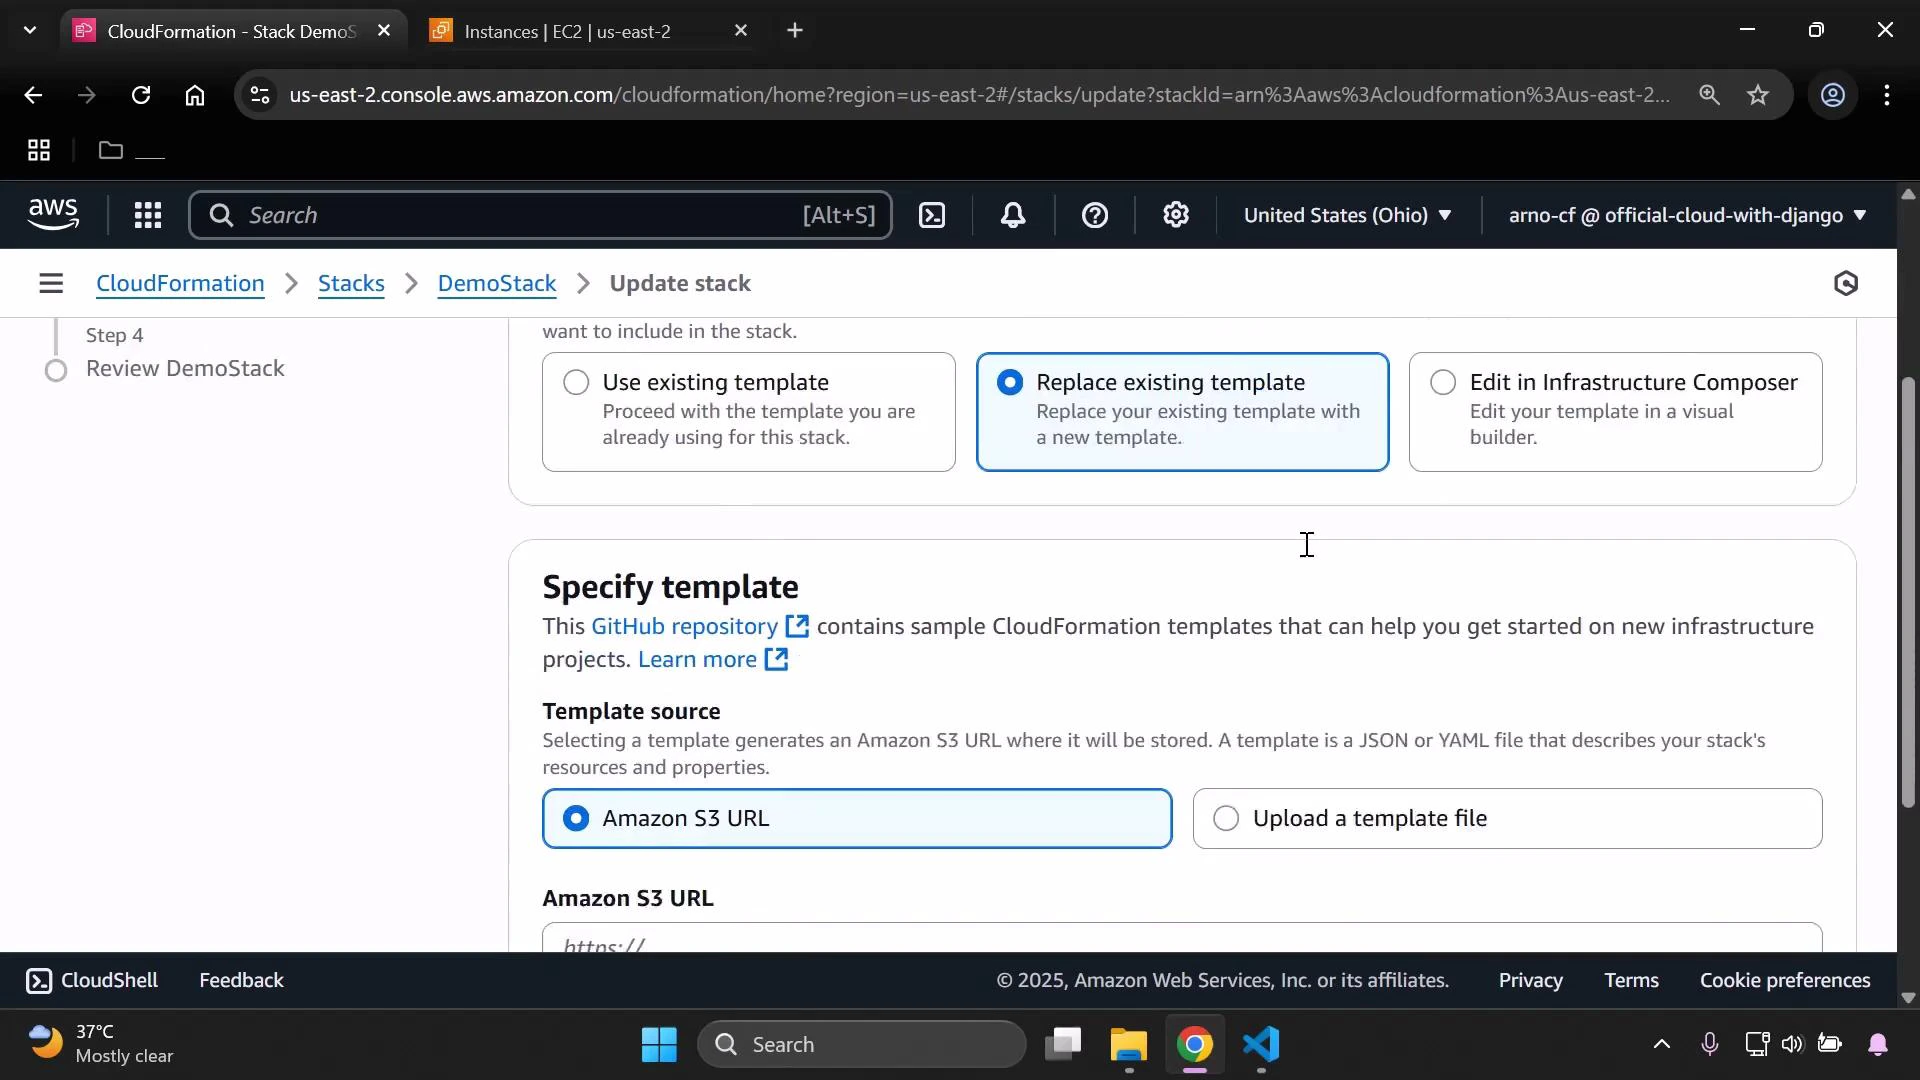Reload the current page

tap(141, 95)
